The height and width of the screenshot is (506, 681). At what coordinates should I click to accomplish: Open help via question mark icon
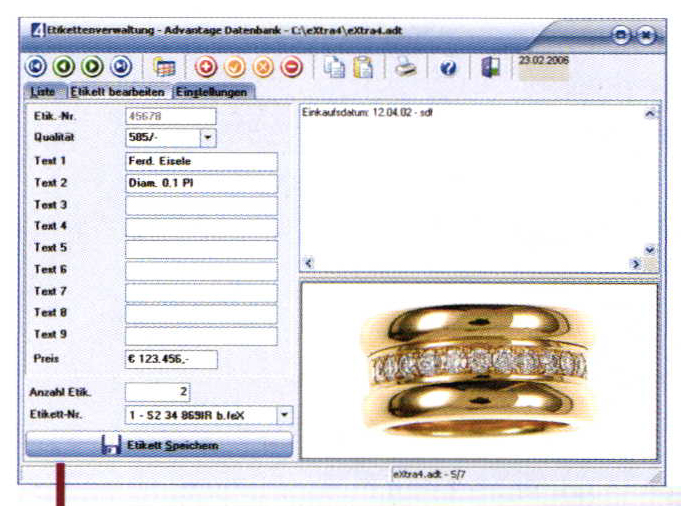[x=448, y=68]
